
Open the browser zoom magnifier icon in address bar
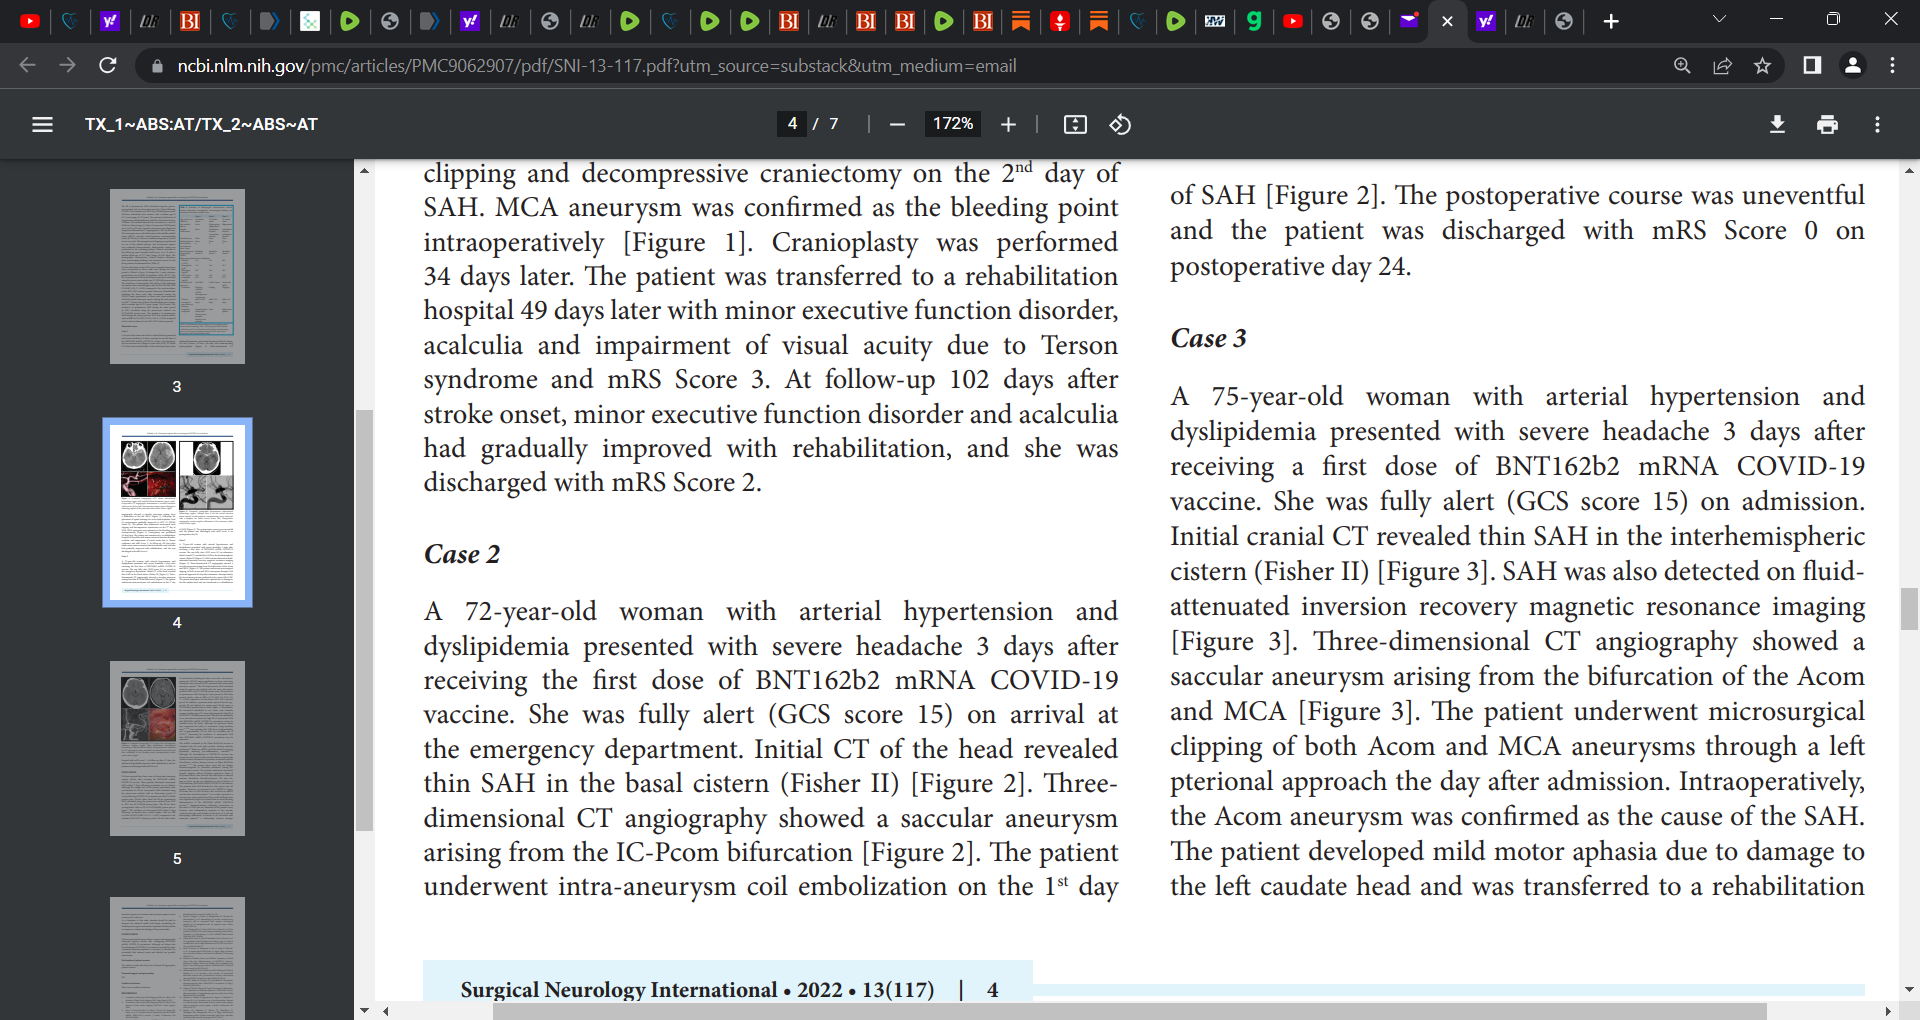point(1682,65)
